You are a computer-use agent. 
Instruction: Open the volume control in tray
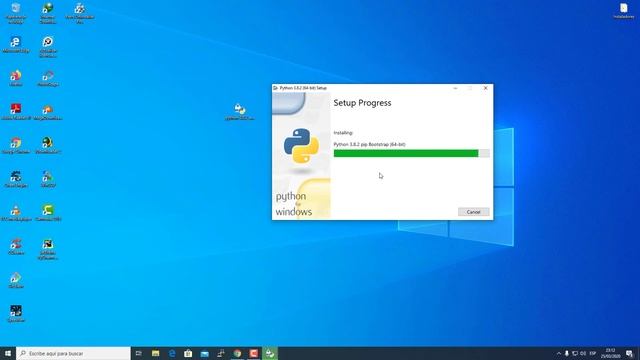point(583,353)
